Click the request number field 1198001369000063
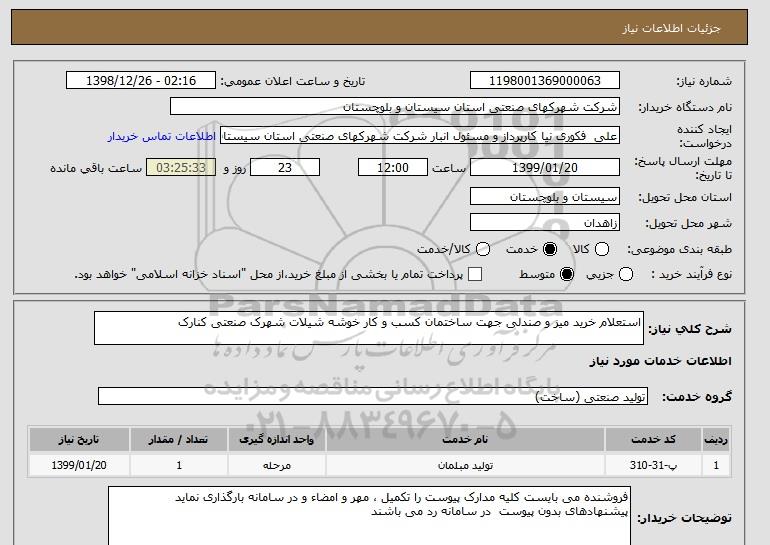Viewport: 770px width, 545px height. point(545,81)
